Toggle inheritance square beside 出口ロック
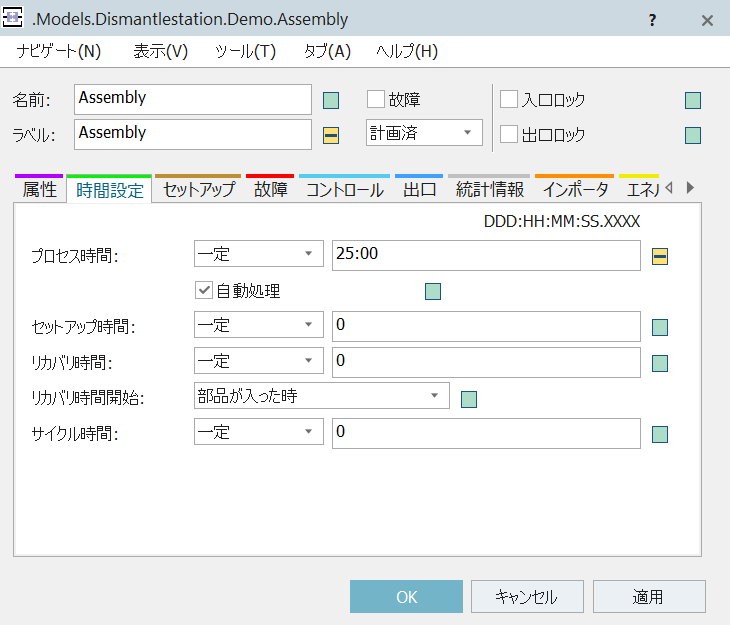The width and height of the screenshot is (730, 625). 693,136
